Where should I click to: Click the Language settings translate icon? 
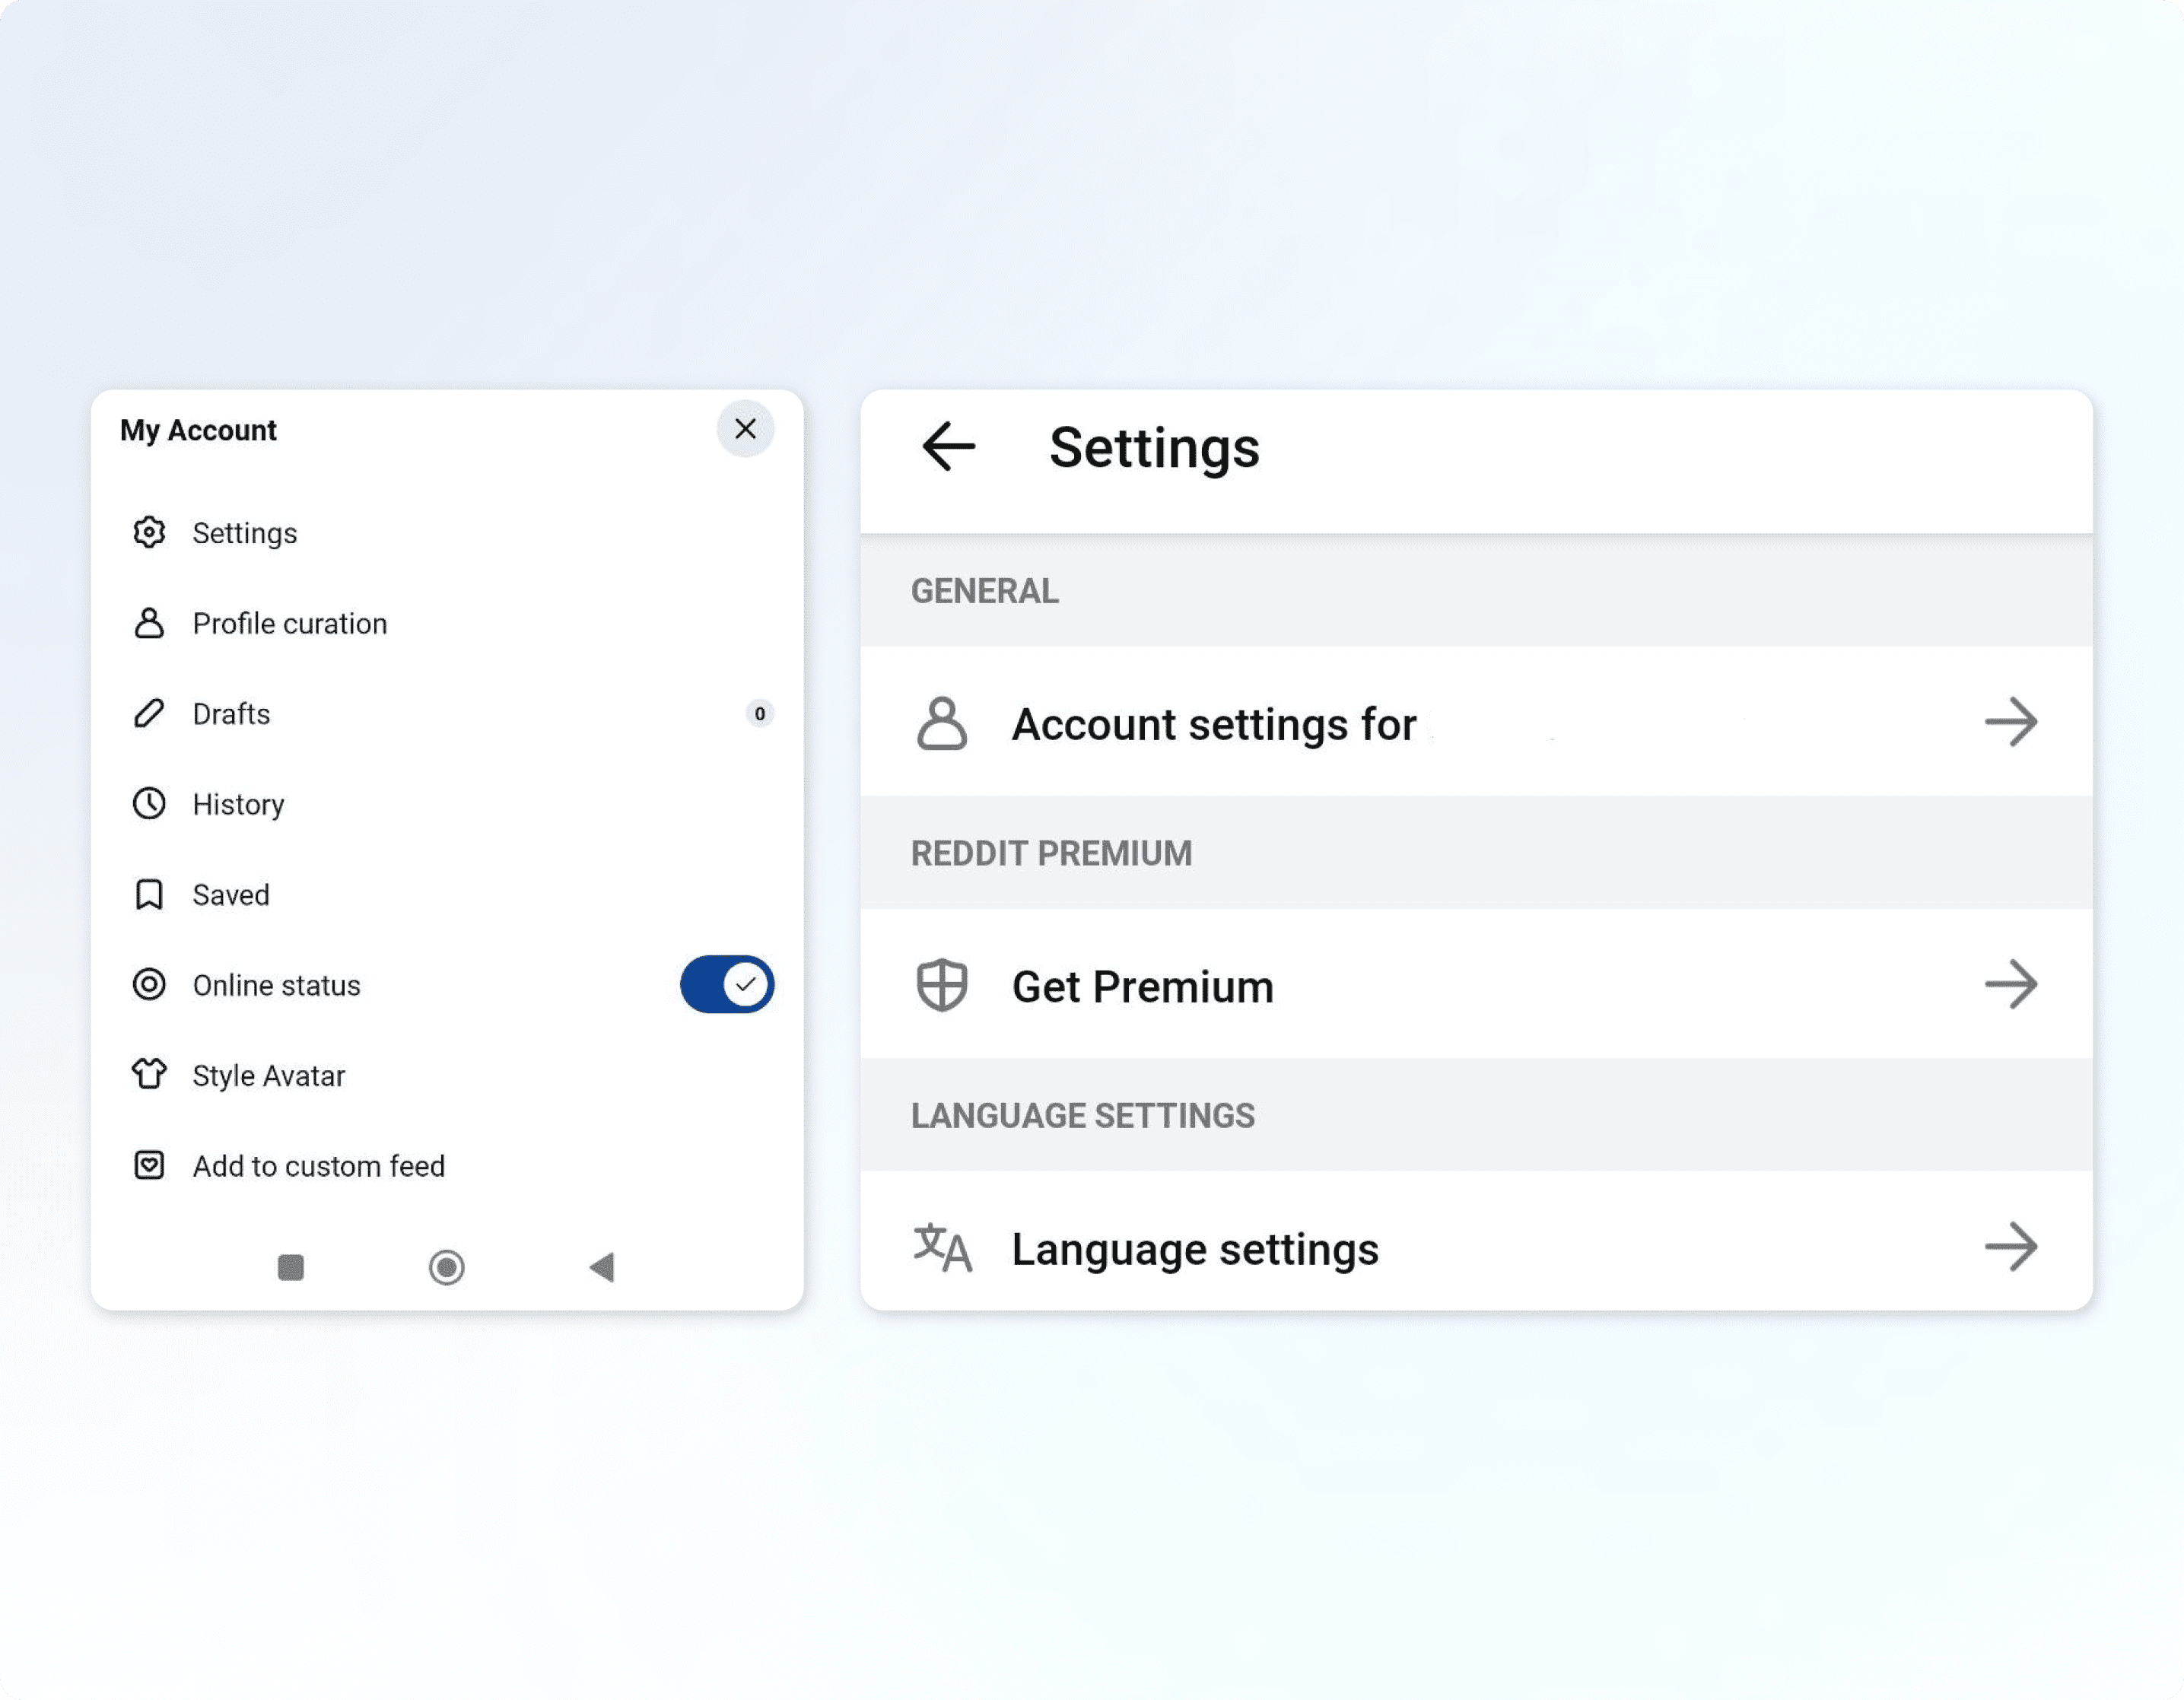[941, 1247]
